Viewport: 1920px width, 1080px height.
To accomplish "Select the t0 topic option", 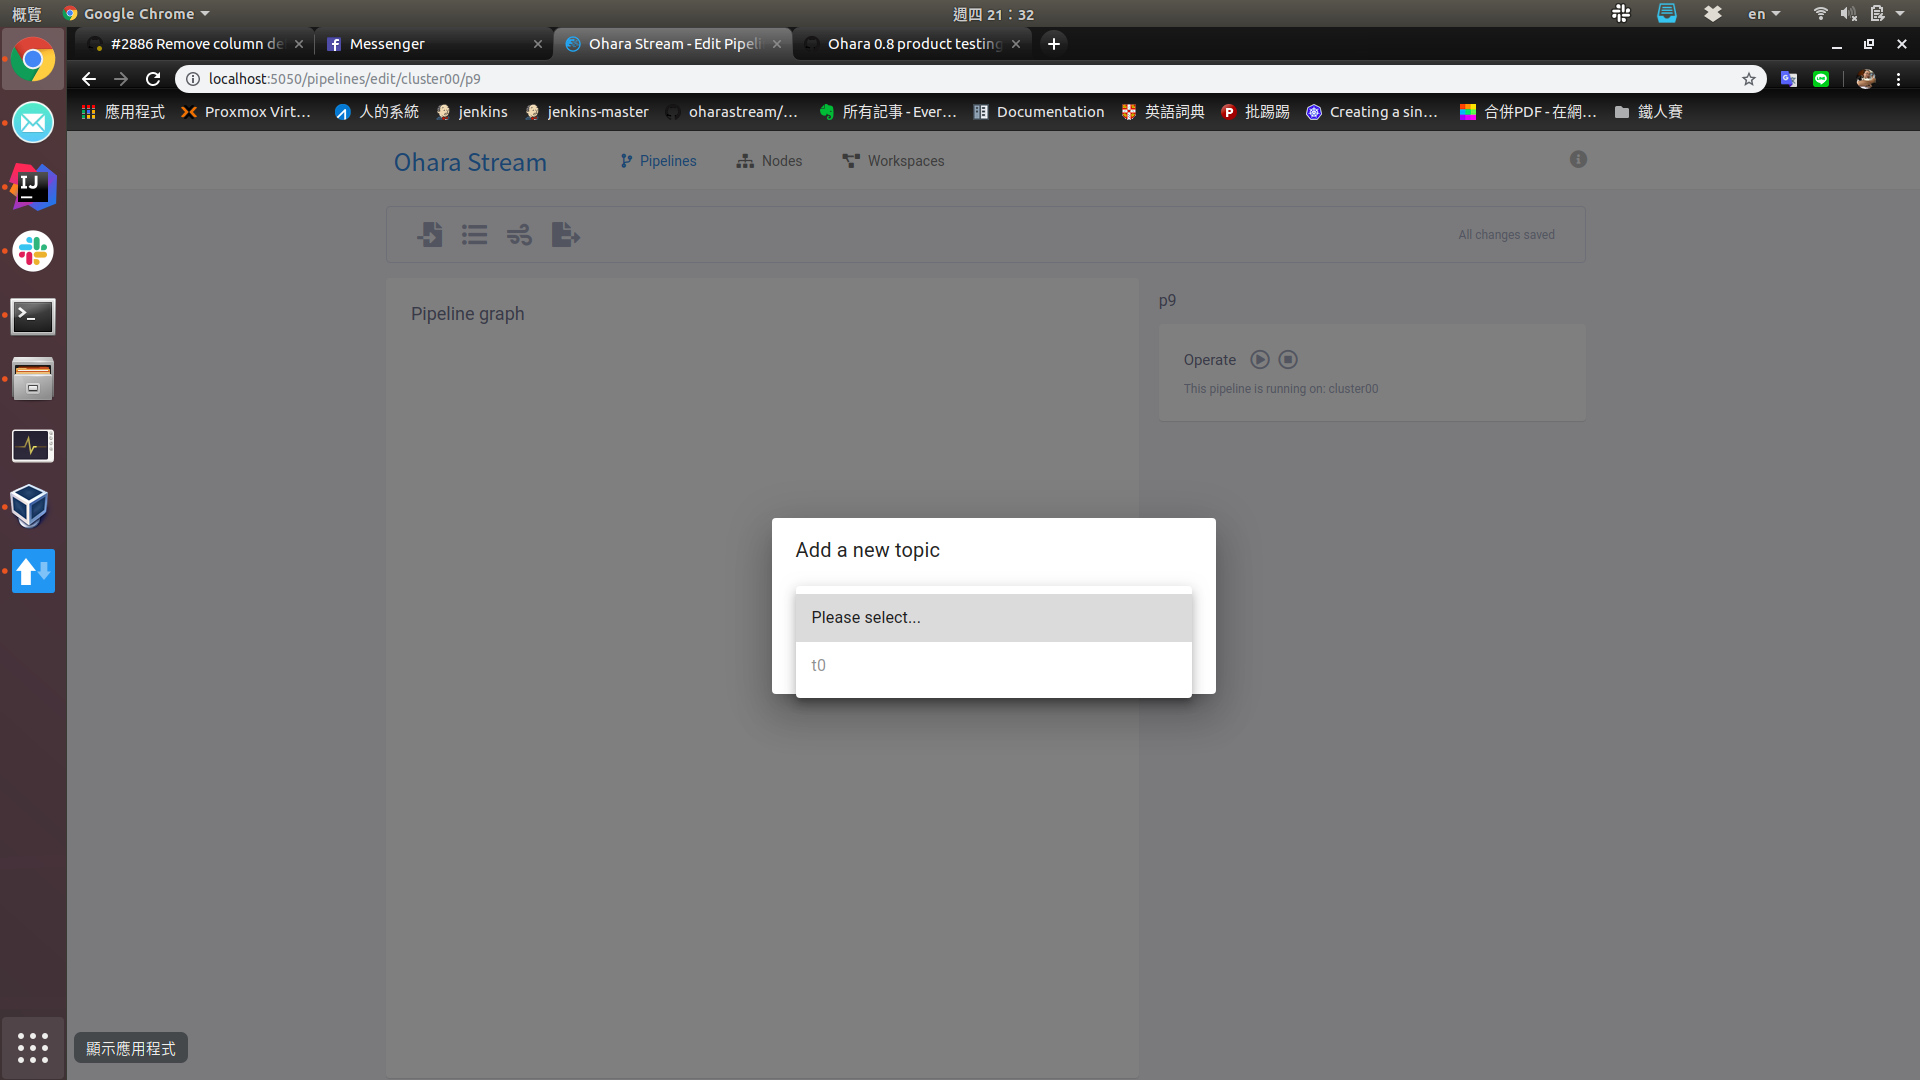I will pos(993,666).
